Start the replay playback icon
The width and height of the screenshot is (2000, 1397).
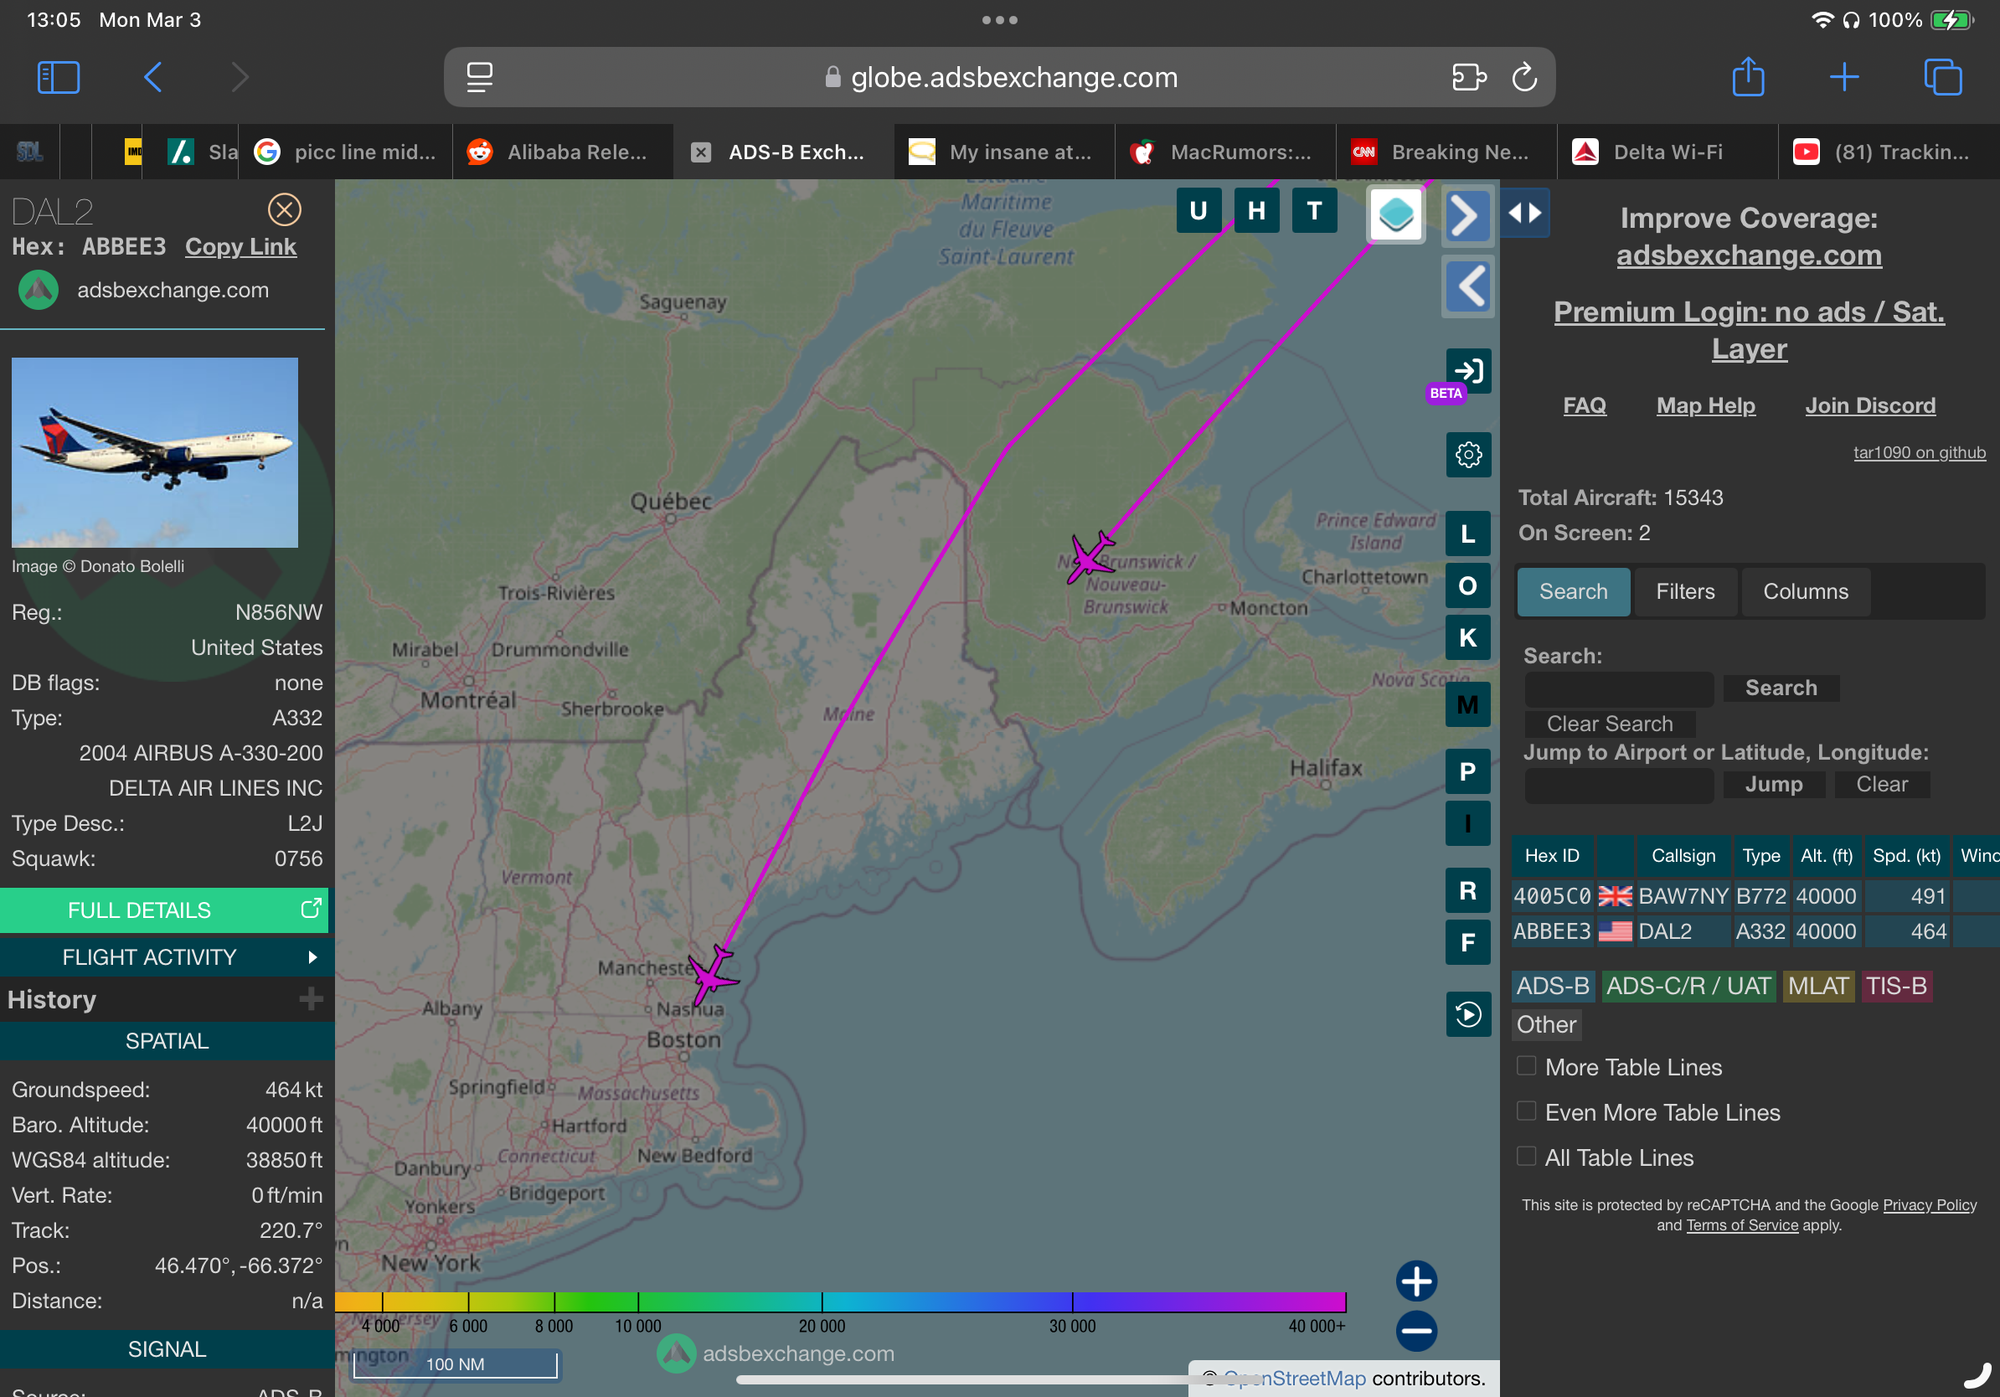(1468, 1014)
